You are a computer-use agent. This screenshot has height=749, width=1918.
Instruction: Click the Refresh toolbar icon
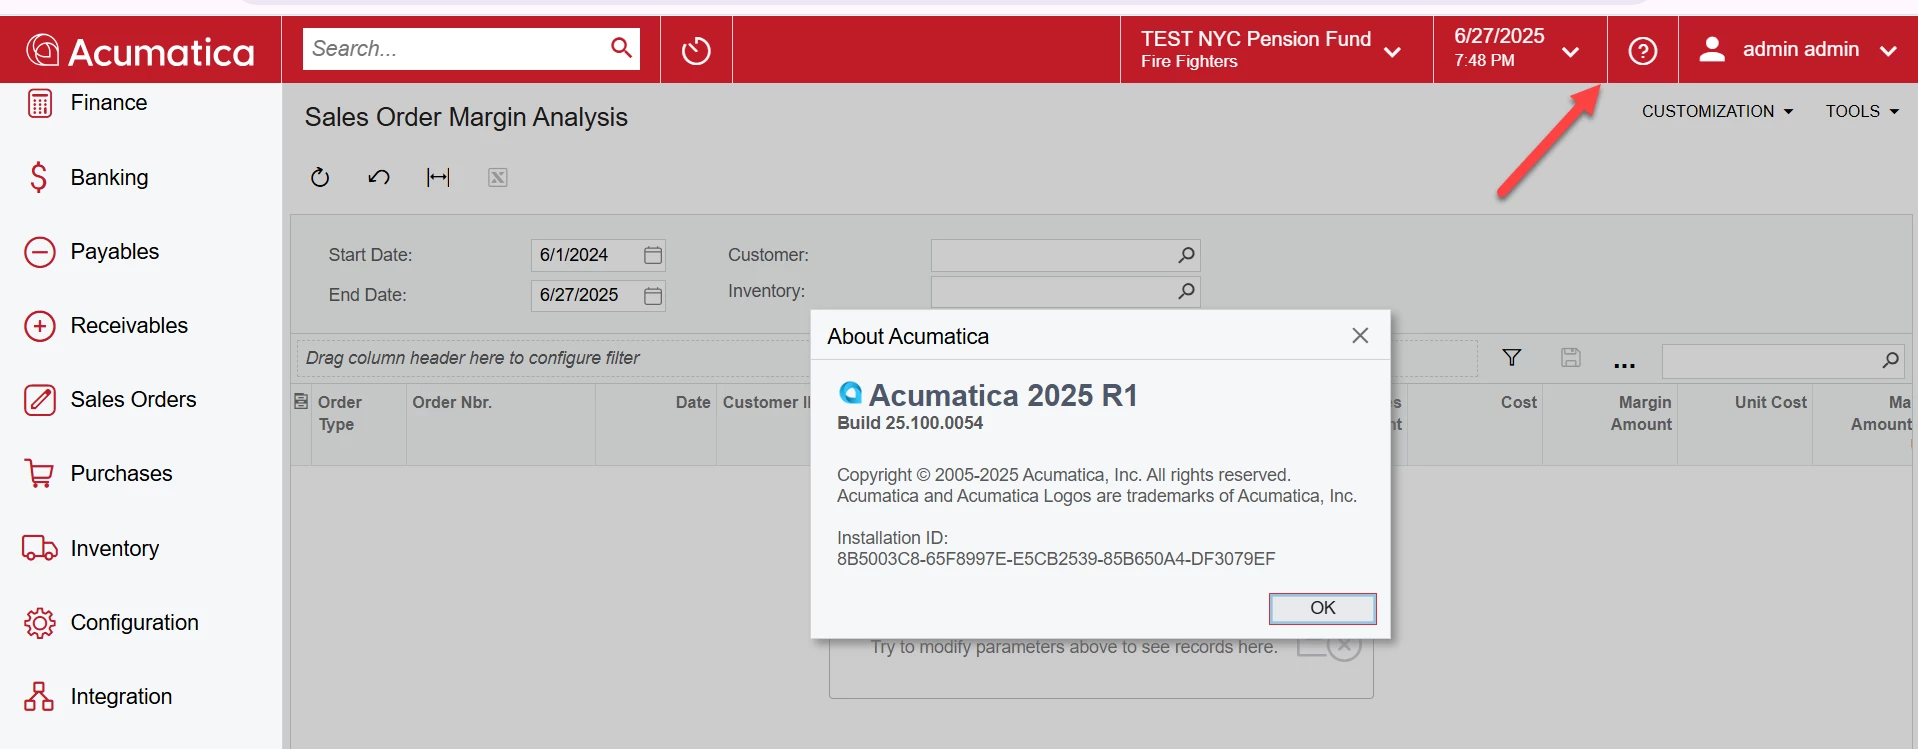[x=320, y=177]
